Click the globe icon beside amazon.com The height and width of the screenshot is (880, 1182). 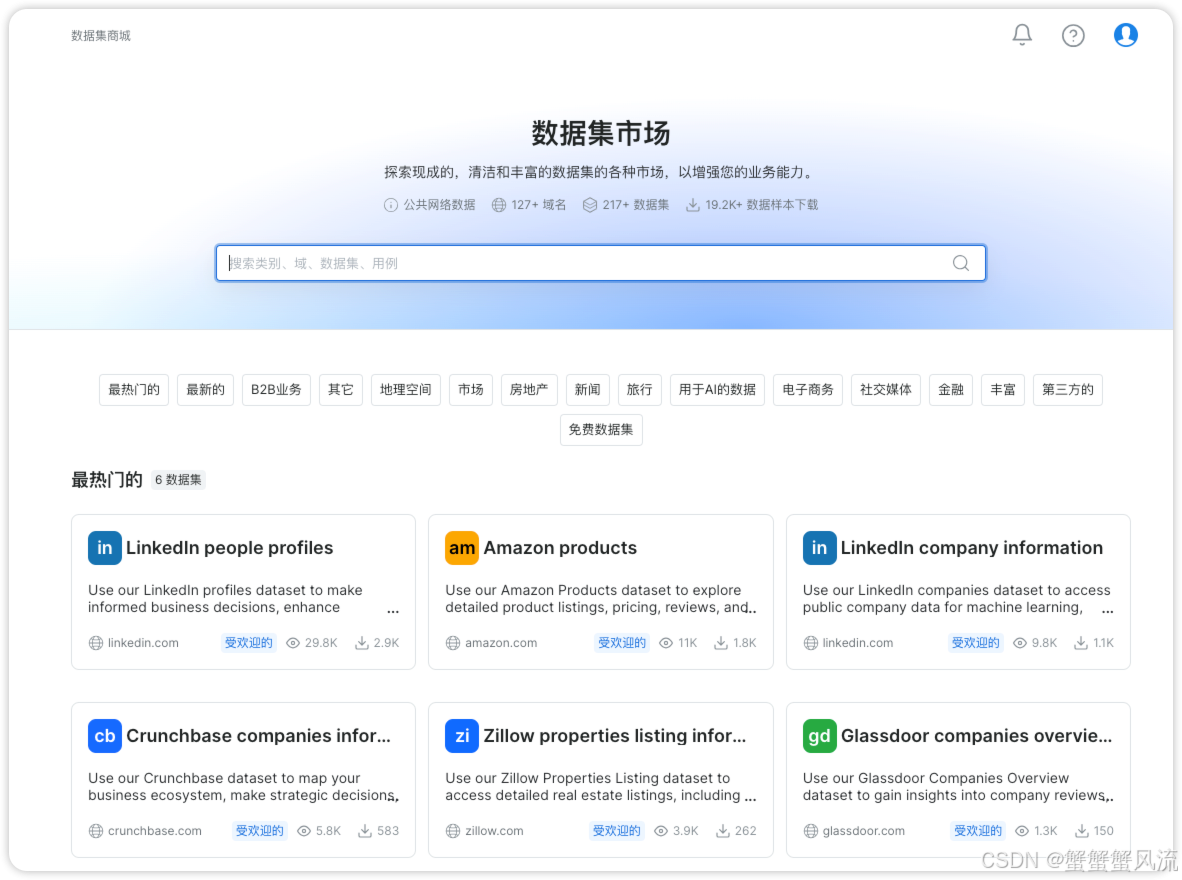(x=452, y=643)
